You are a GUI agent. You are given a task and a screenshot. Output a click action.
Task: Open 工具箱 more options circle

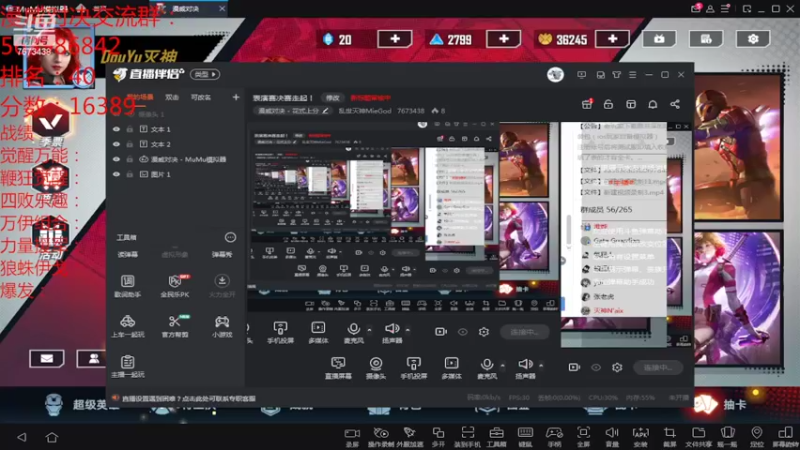click(231, 237)
